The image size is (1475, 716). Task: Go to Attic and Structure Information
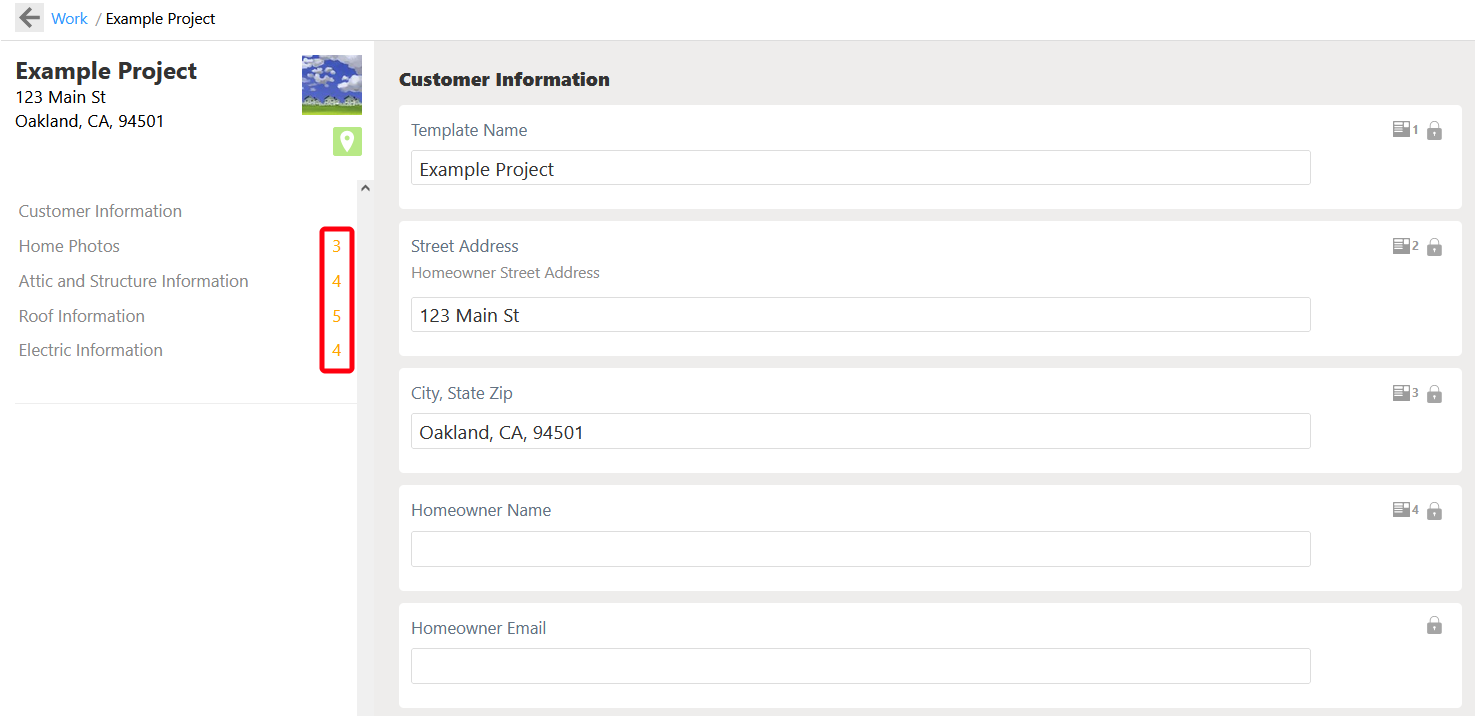pos(133,281)
